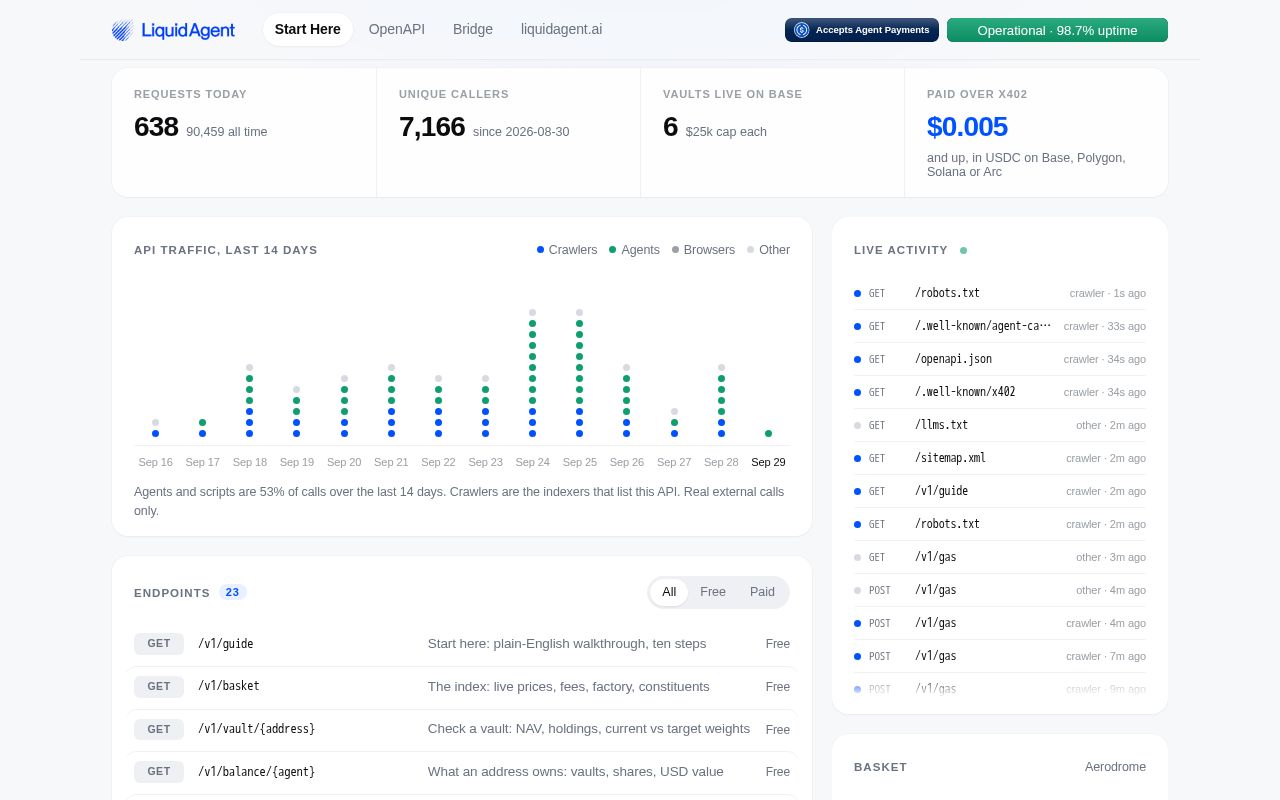This screenshot has height=800, width=1280.
Task: Click the 638 requests today value
Action: point(156,127)
